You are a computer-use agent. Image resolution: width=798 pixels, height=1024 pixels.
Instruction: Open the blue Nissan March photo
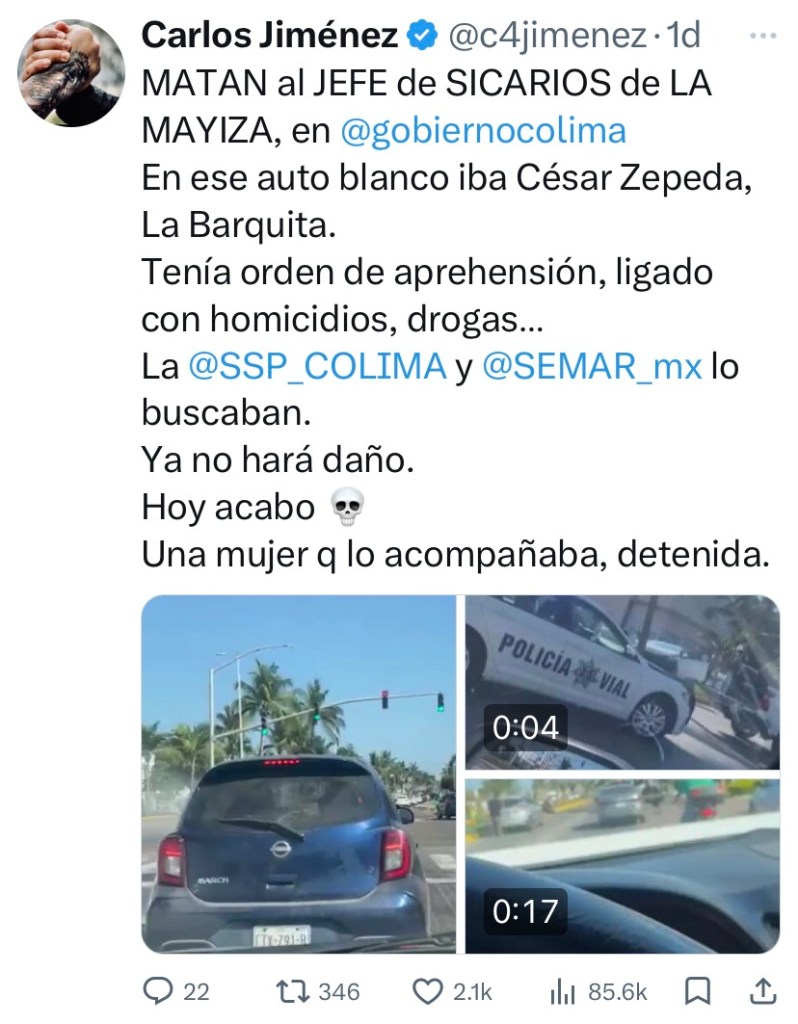[298, 774]
